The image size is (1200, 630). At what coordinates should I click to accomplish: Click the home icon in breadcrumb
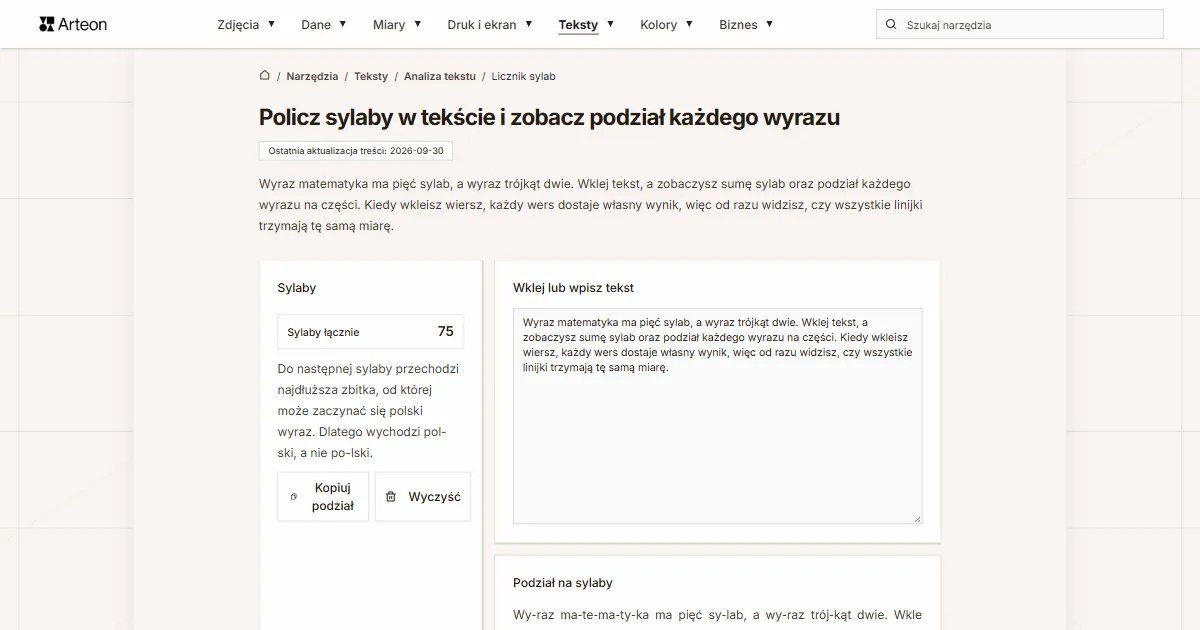click(265, 75)
